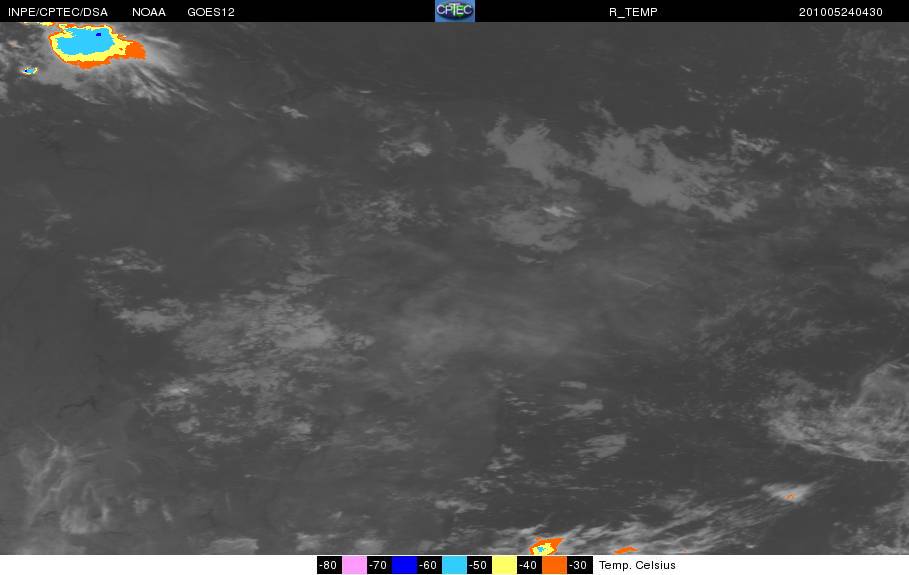The height and width of the screenshot is (575, 909).
Task: Click the -30 legend value
Action: pyautogui.click(x=579, y=565)
